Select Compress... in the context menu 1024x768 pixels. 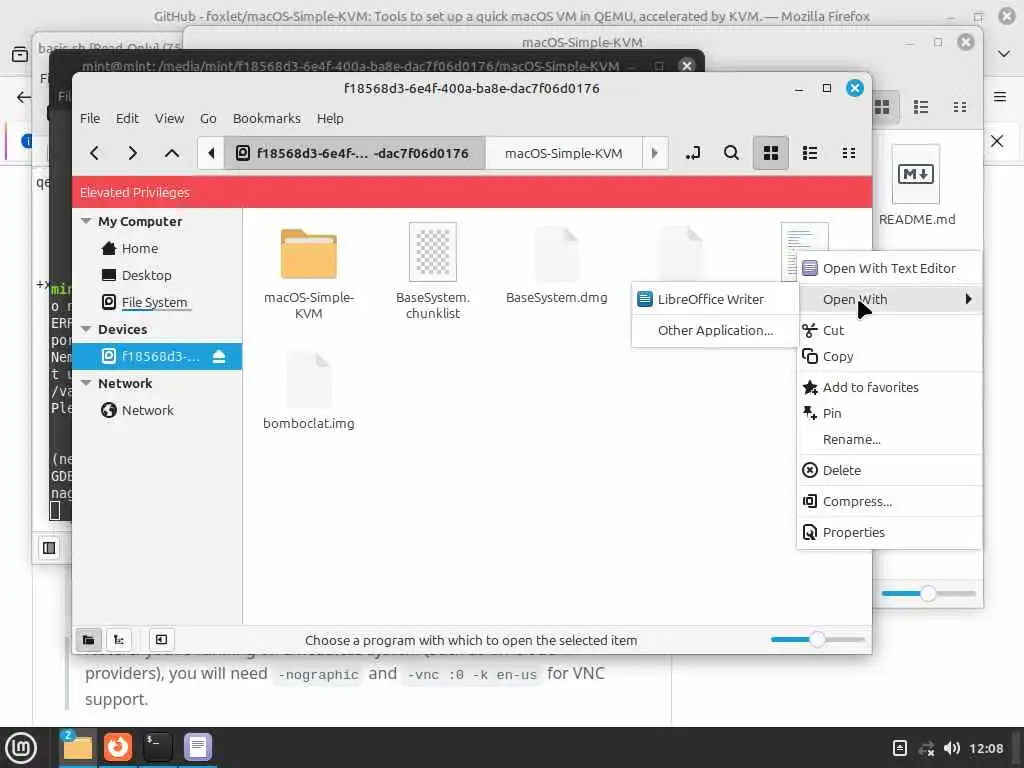889,501
